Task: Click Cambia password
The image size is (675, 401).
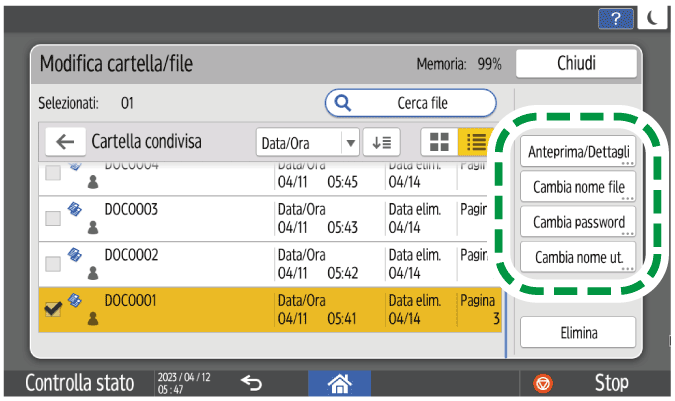Action: pyautogui.click(x=579, y=221)
